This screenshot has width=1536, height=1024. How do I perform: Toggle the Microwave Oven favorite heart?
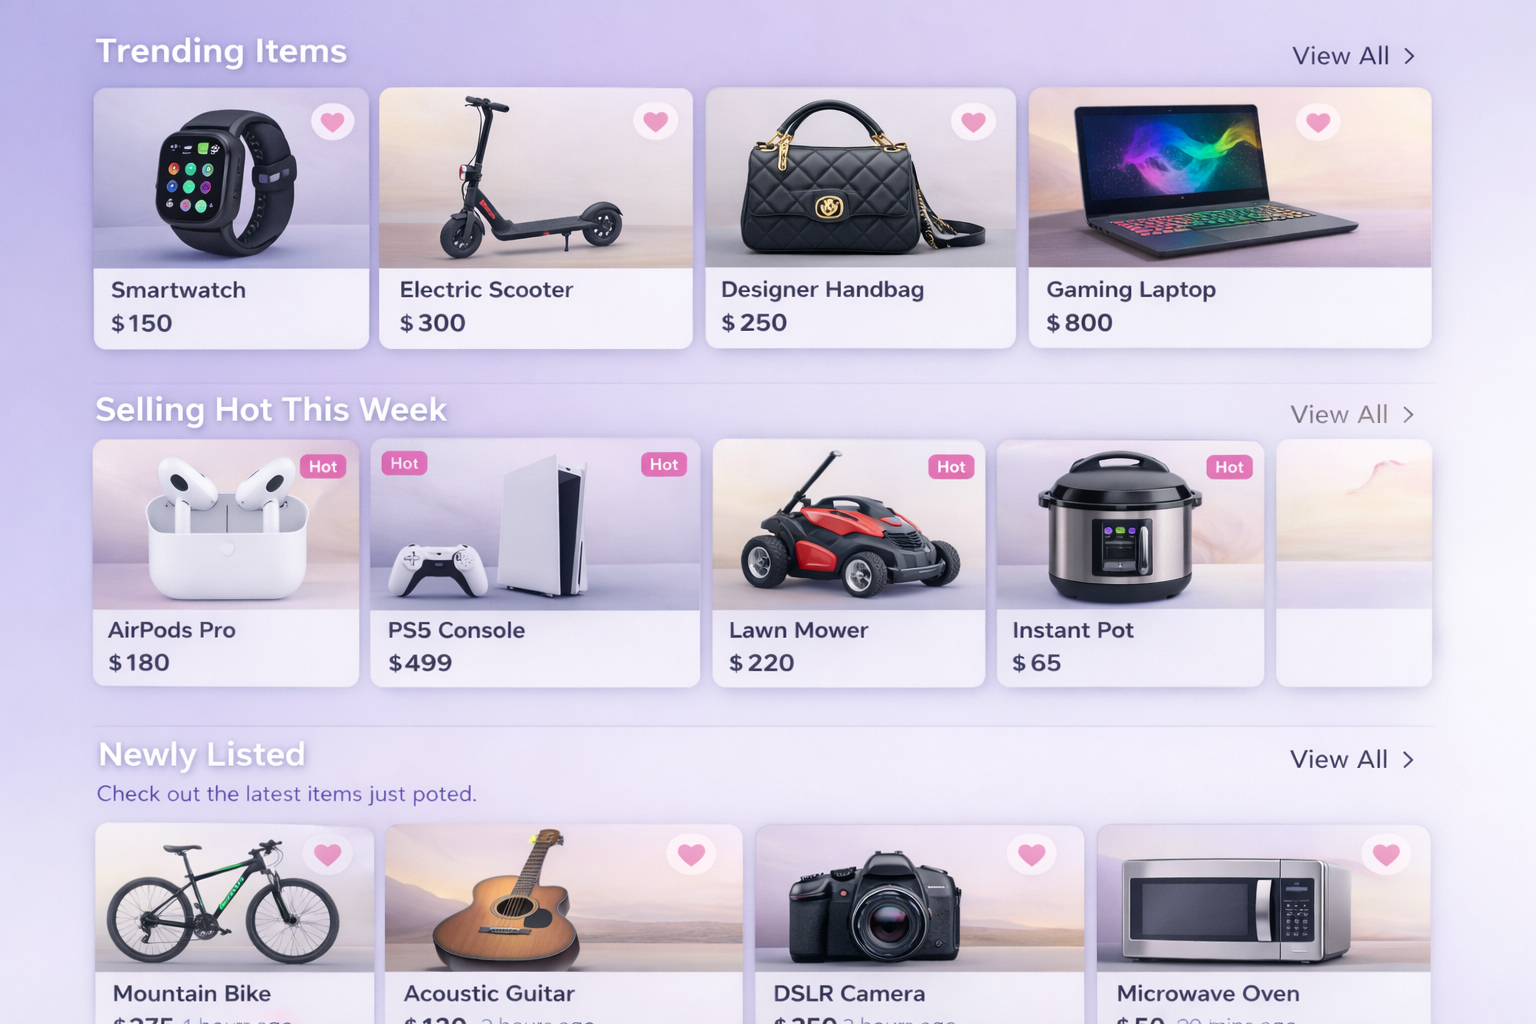[1386, 854]
